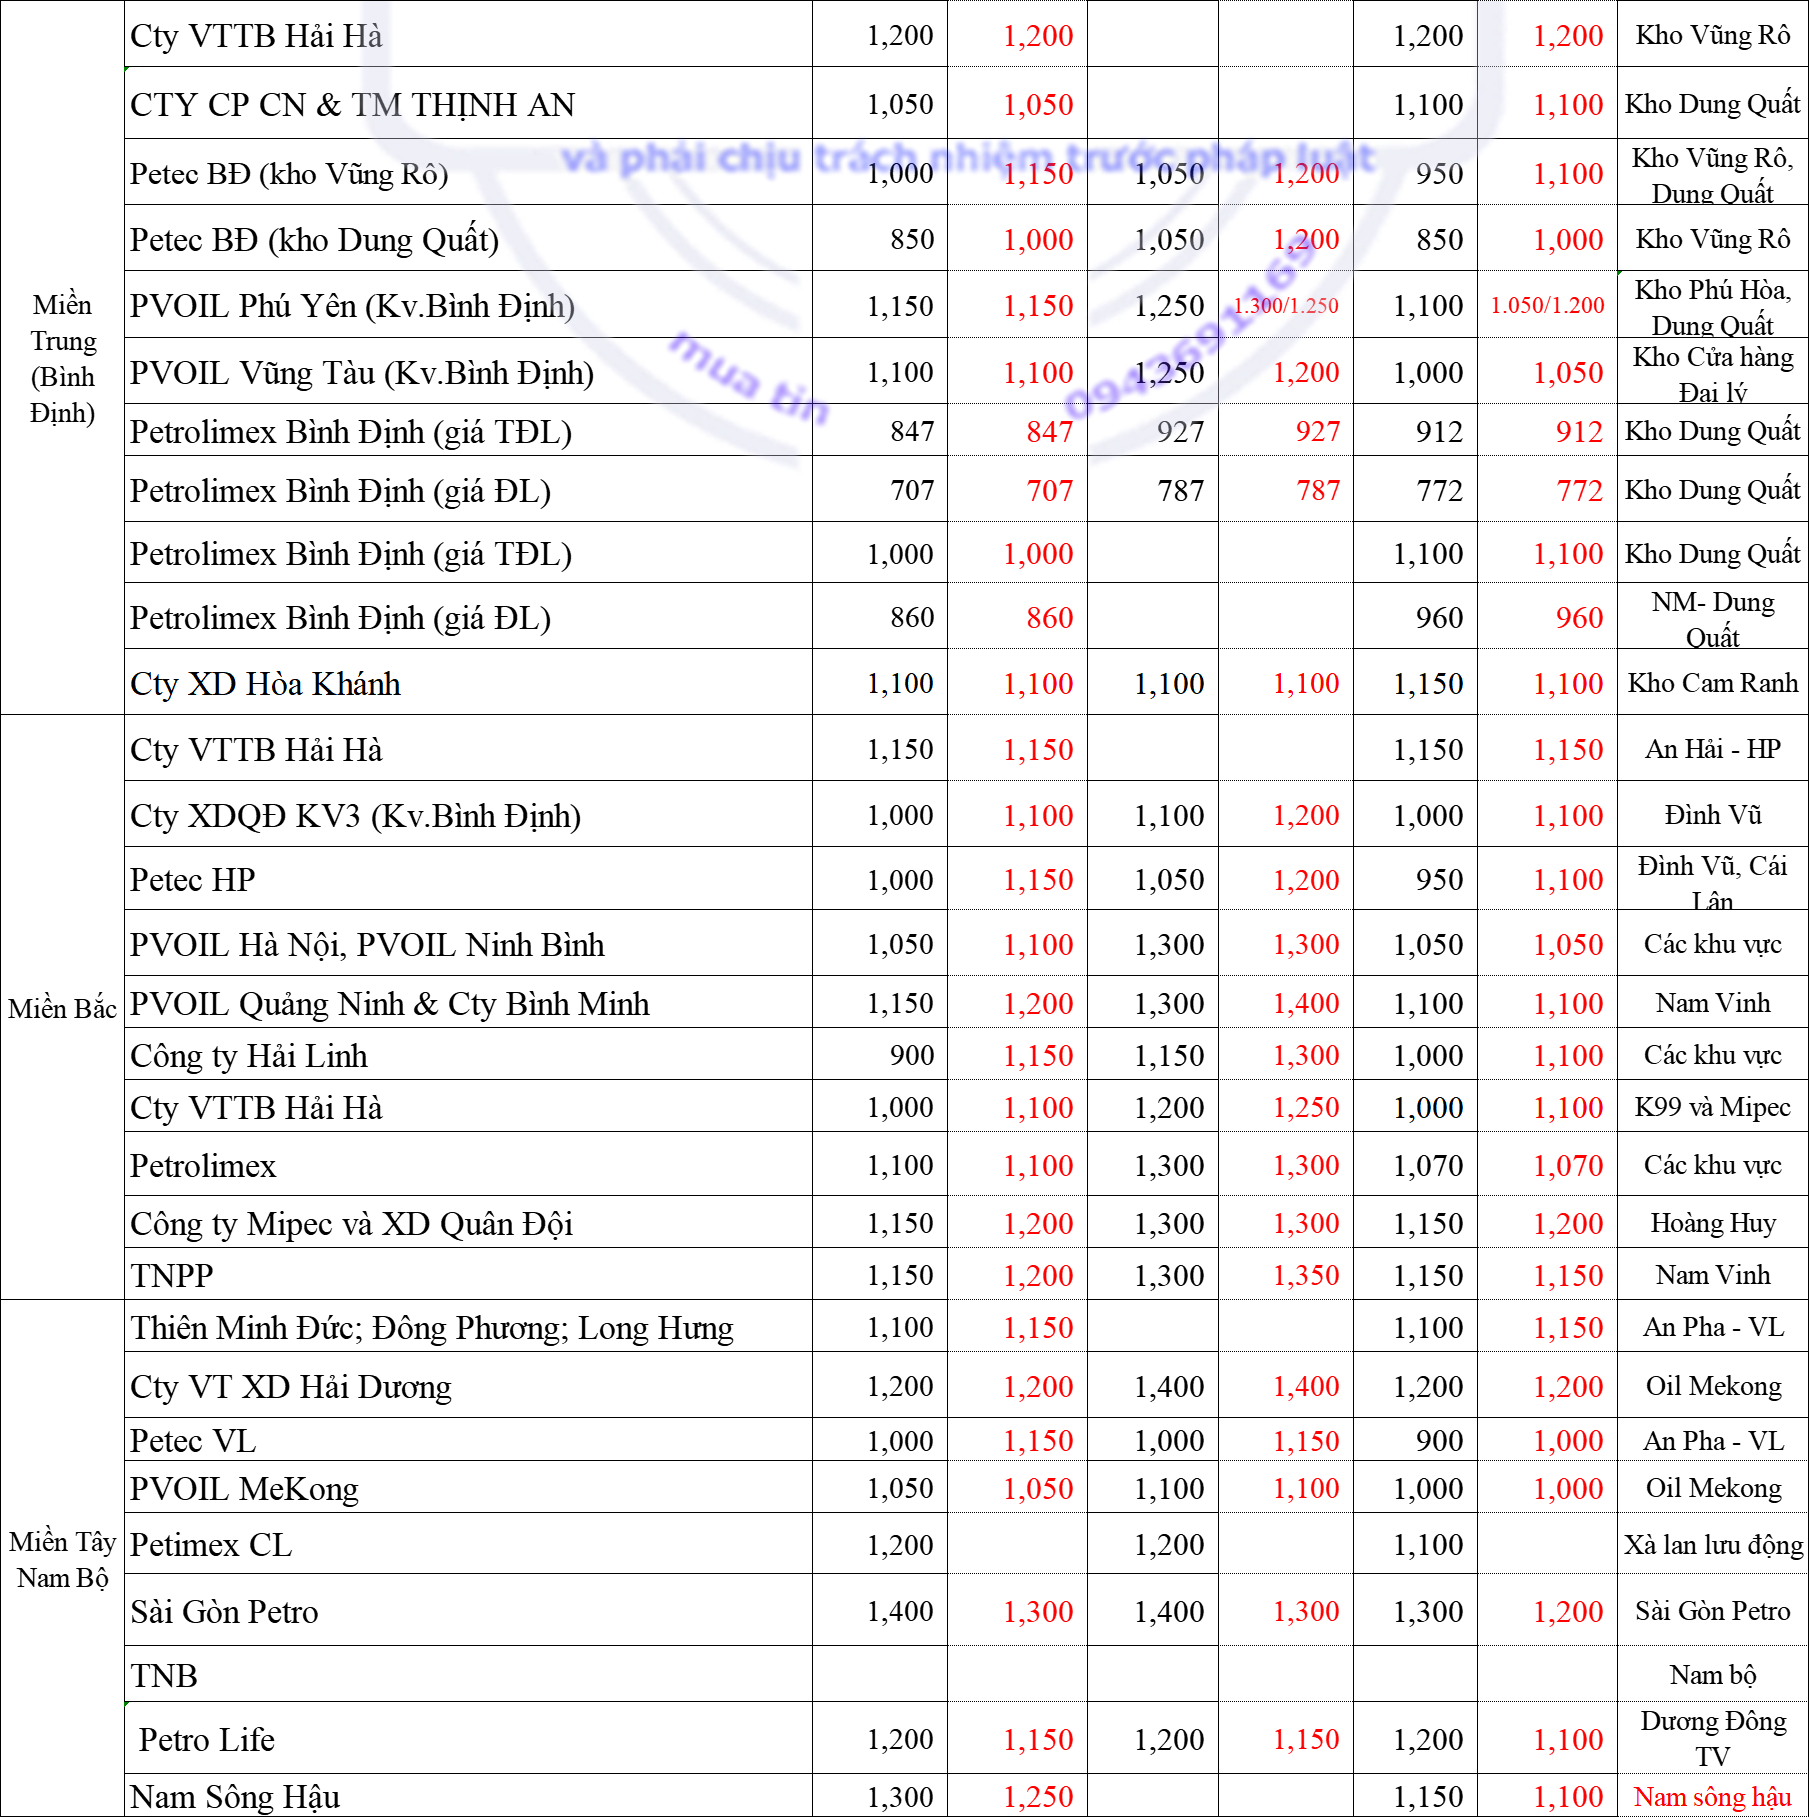Image resolution: width=1809 pixels, height=1817 pixels.
Task: Click the red 787 value
Action: pyautogui.click(x=1317, y=490)
